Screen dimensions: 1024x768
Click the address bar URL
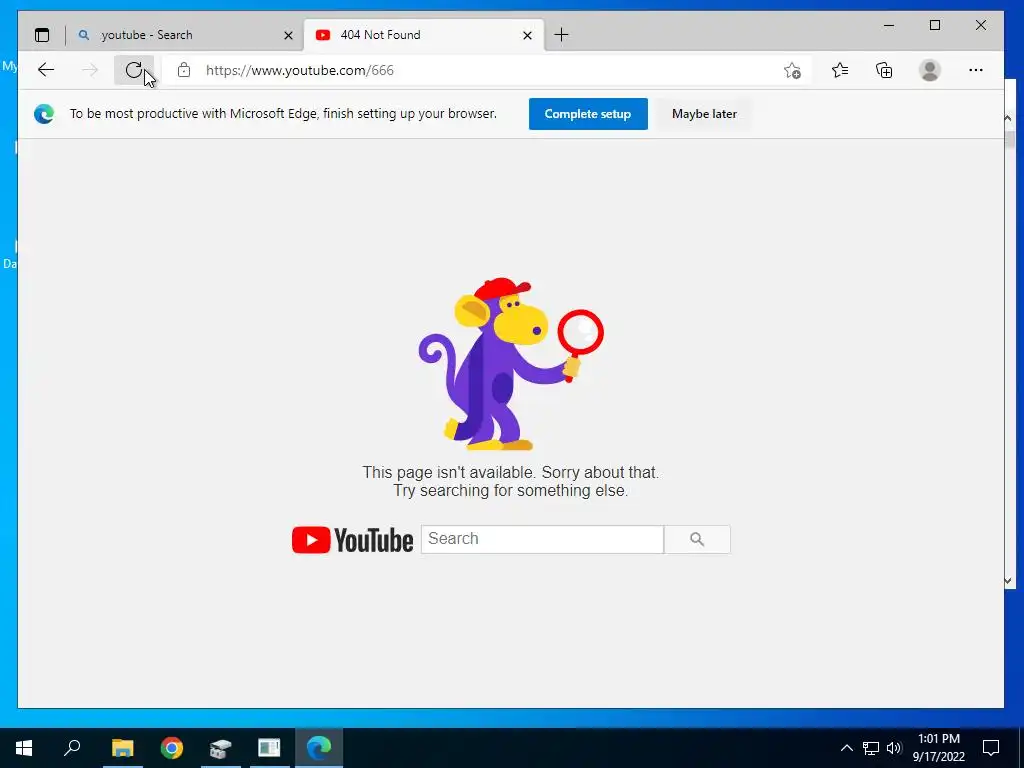click(300, 71)
